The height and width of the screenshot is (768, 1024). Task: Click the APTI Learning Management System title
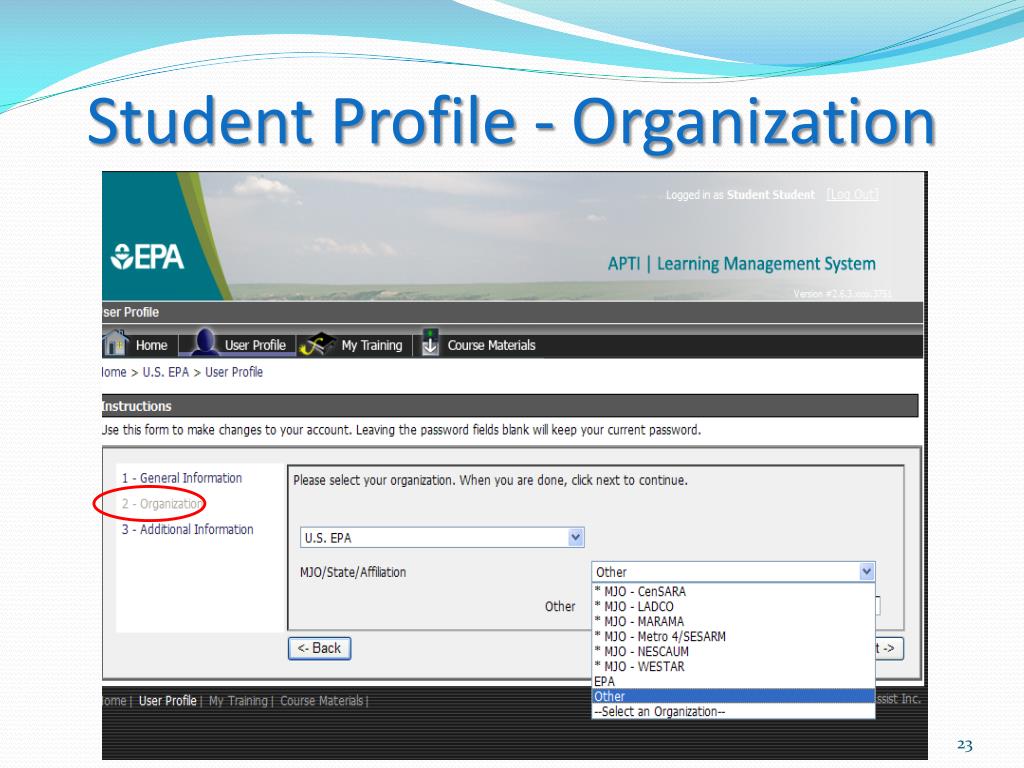(741, 264)
